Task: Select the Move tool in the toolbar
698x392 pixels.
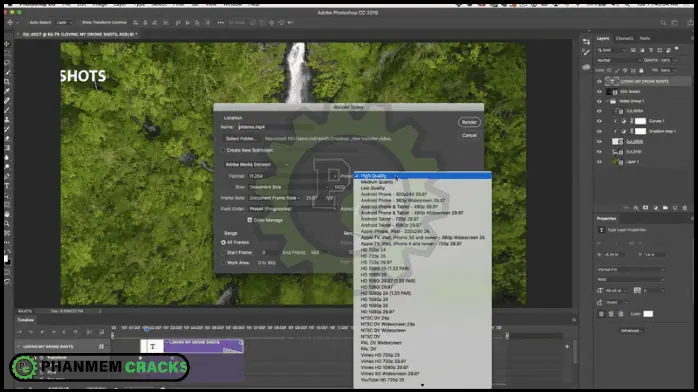Action: click(7, 44)
